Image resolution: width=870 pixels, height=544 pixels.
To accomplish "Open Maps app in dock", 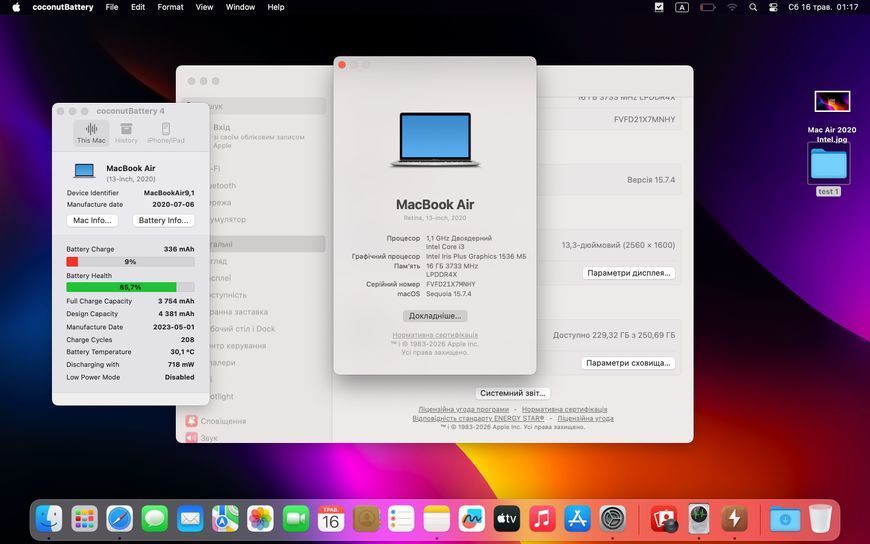I will [225, 519].
